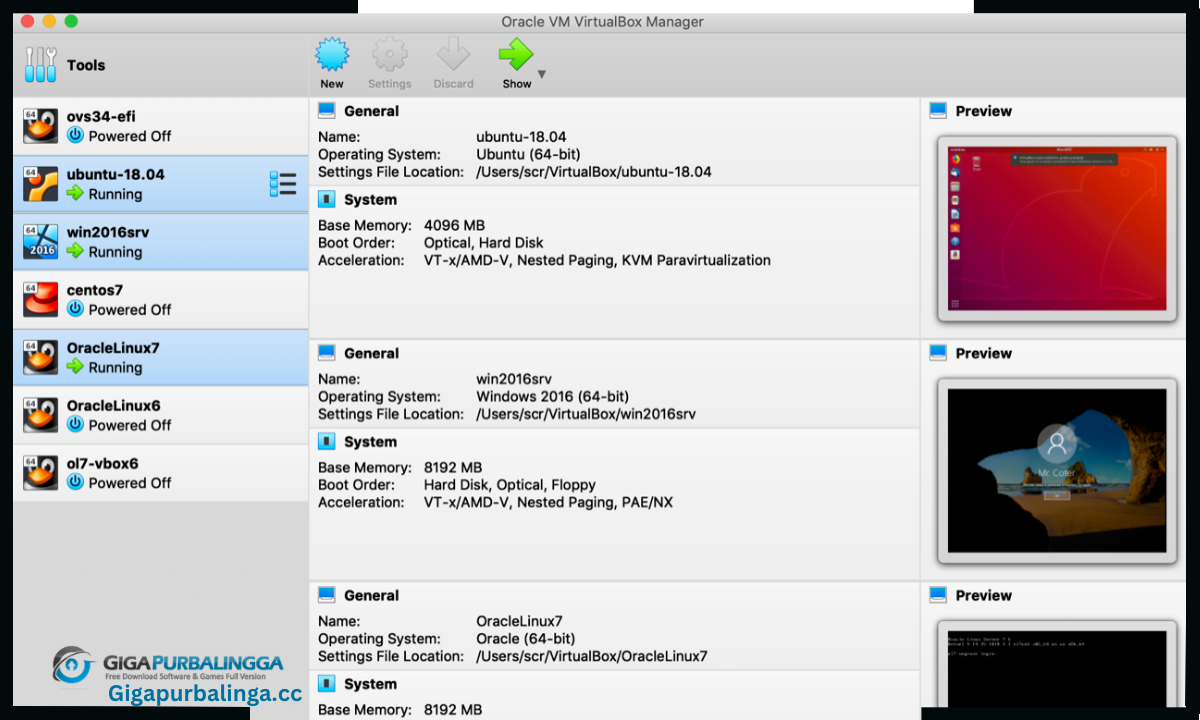Click the Powered Off icon of centos7
The height and width of the screenshot is (720, 1200).
(x=75, y=309)
